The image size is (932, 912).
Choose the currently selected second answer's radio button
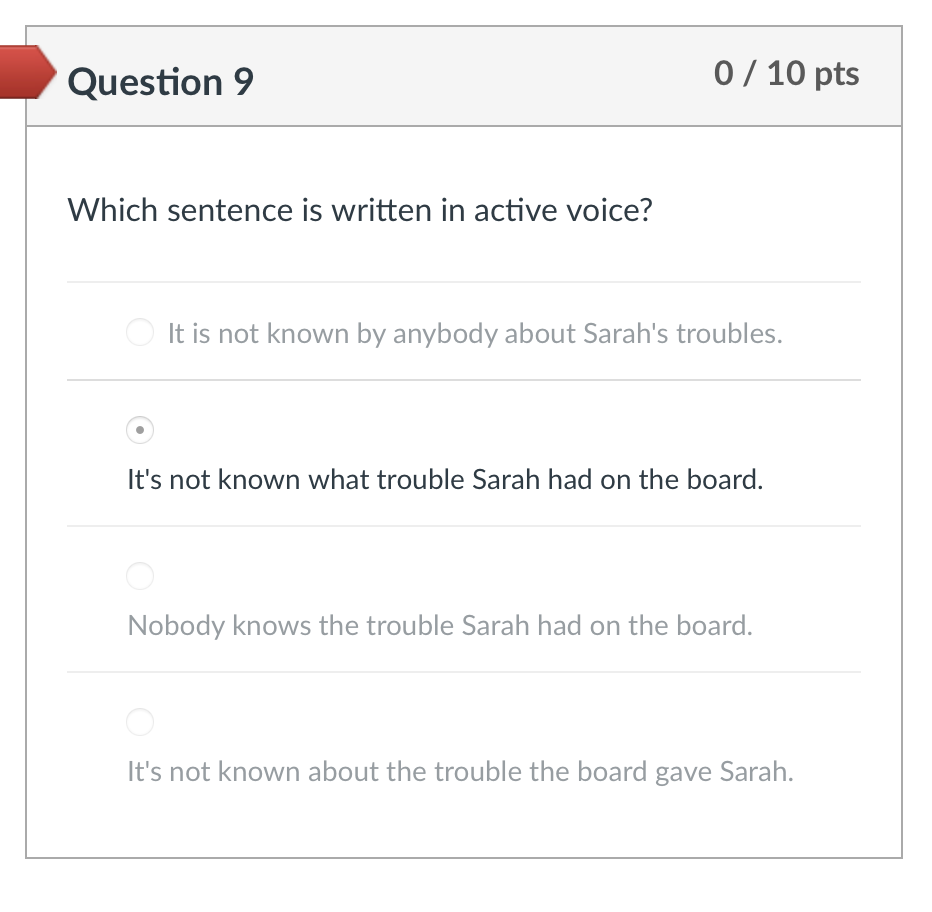tap(140, 430)
